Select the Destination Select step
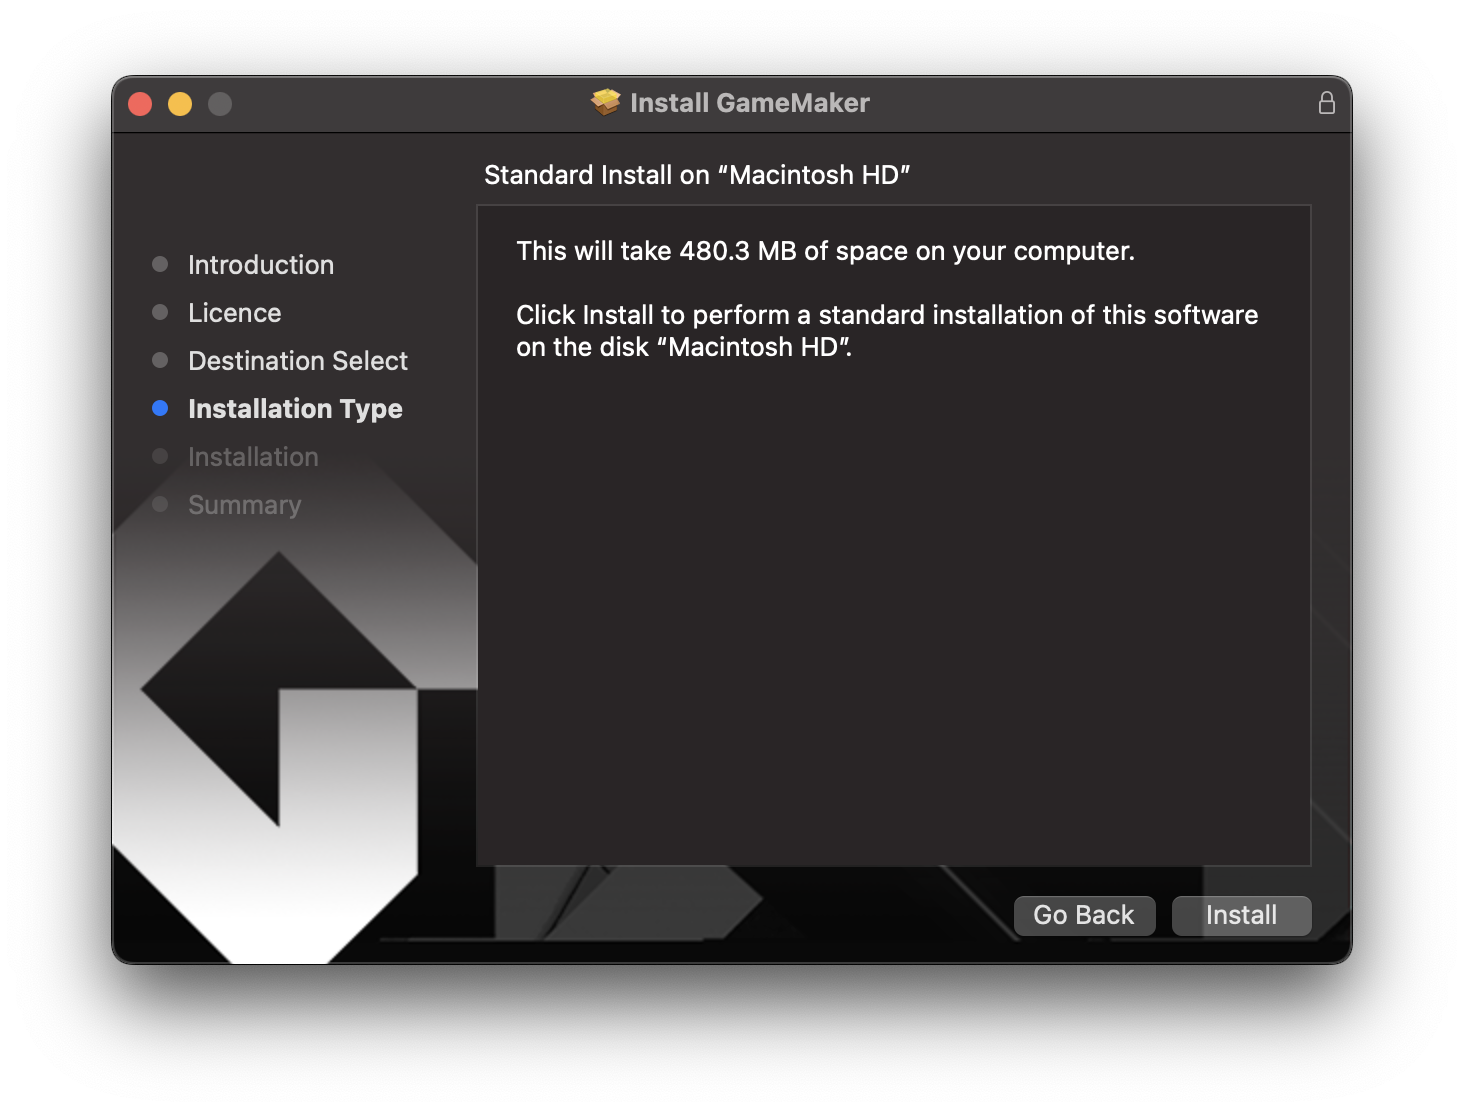The width and height of the screenshot is (1464, 1112). [x=298, y=361]
